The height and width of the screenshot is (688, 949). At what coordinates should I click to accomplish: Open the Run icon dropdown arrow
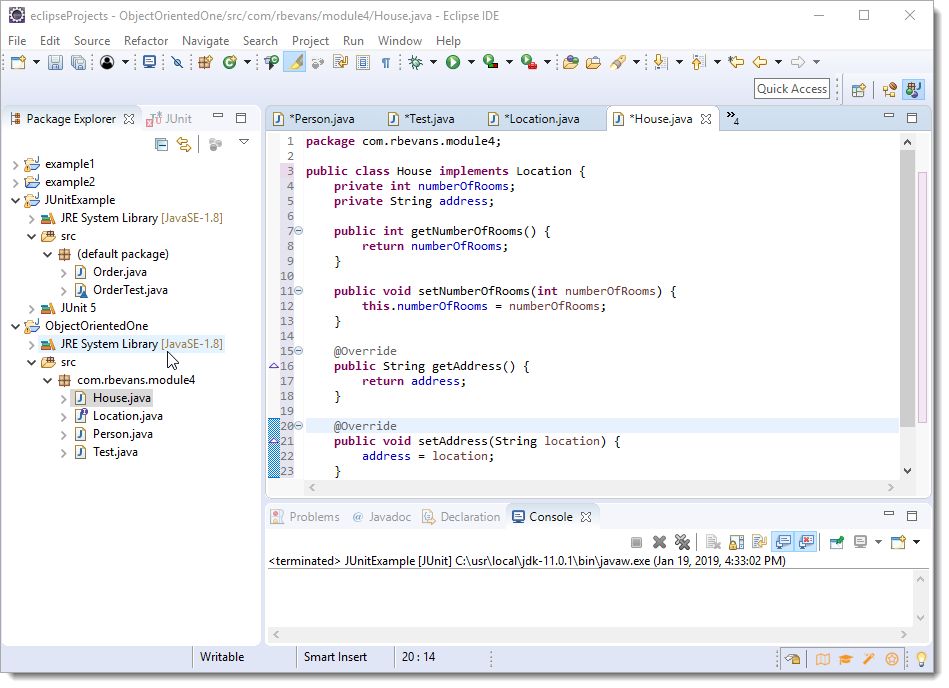pos(471,62)
